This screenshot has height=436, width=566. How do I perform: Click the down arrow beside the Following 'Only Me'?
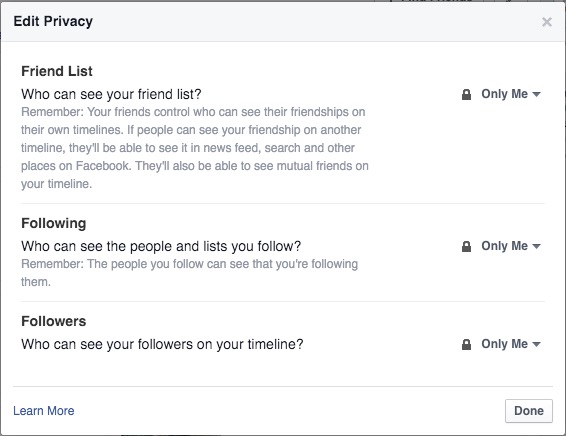point(536,247)
